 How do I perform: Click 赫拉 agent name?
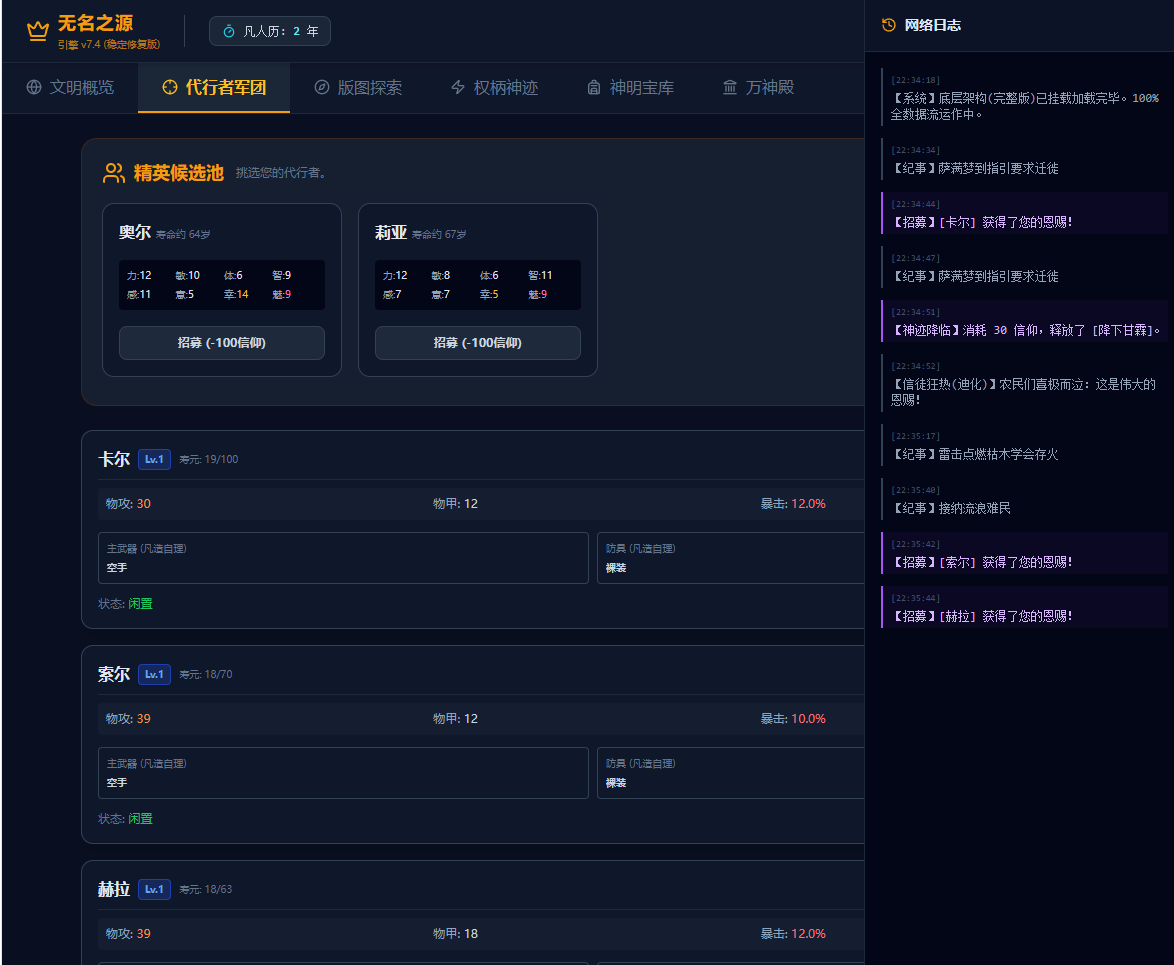tap(114, 889)
